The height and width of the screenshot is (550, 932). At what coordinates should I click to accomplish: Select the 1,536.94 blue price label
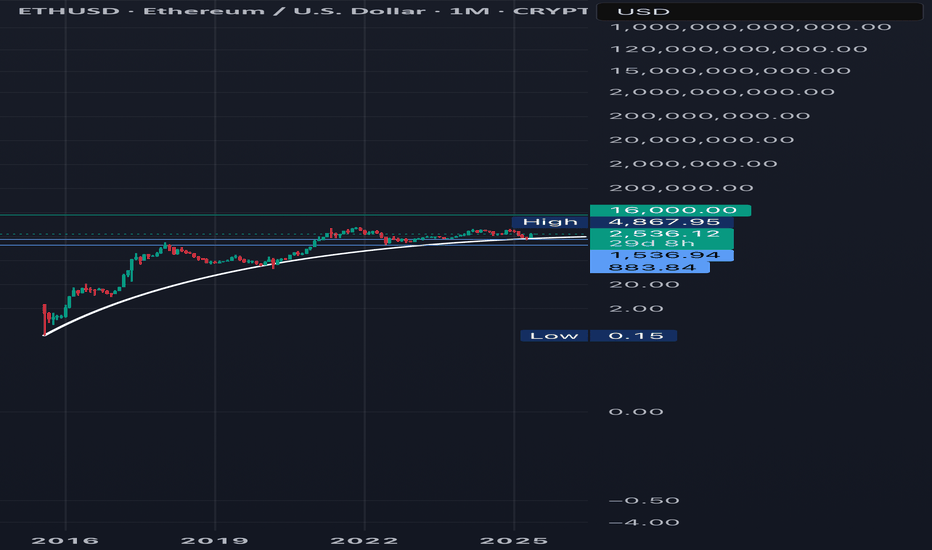662,255
